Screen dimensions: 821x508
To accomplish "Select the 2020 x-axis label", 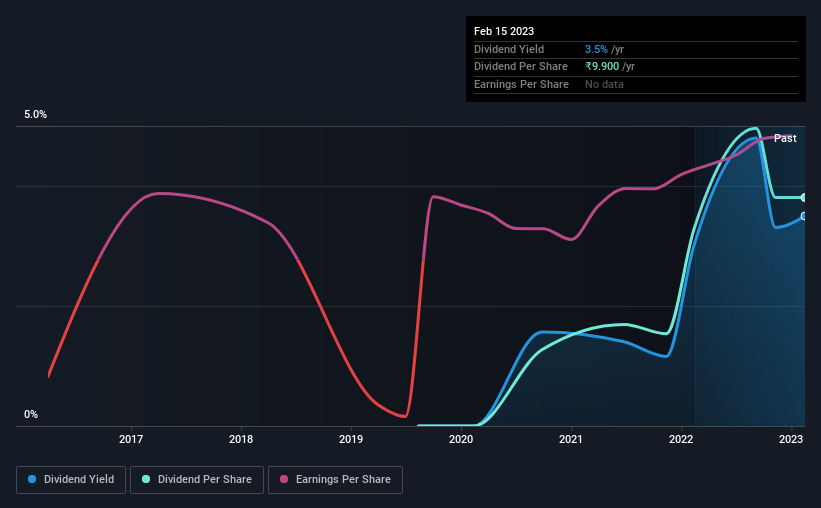I will coord(461,439).
